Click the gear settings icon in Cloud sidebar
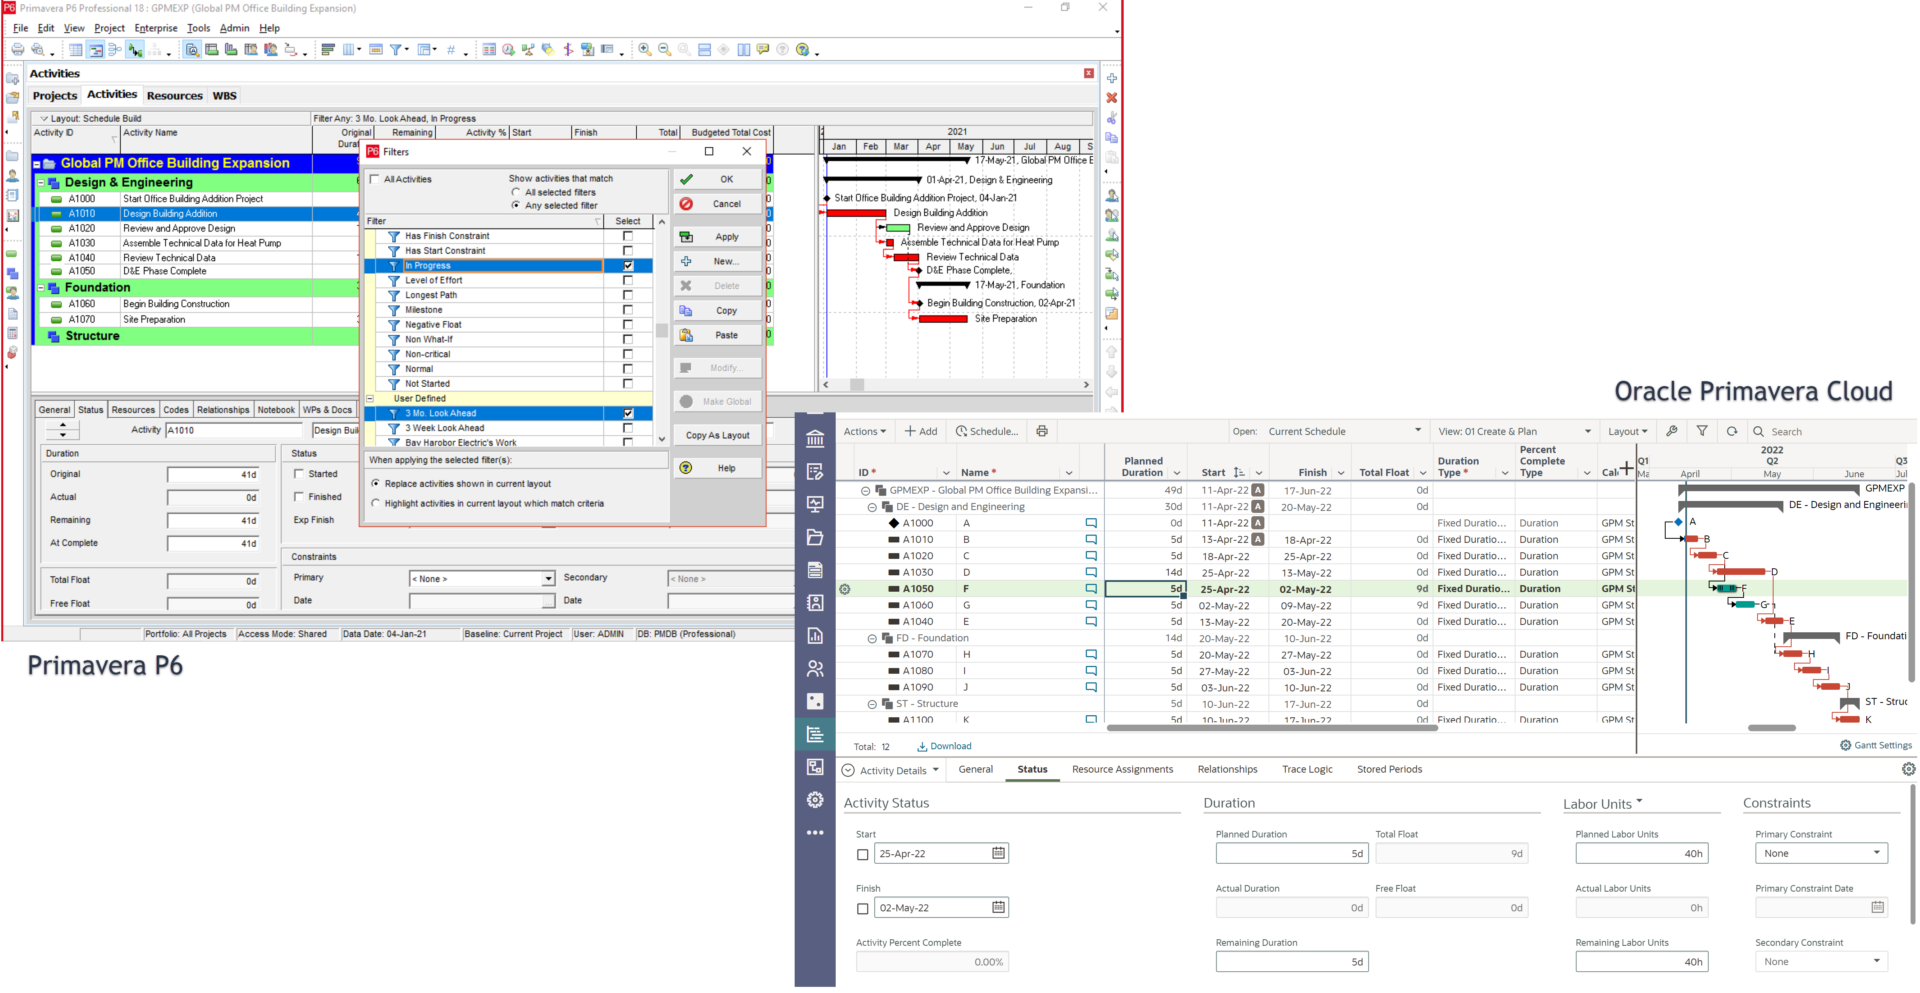1920x993 pixels. coord(815,799)
